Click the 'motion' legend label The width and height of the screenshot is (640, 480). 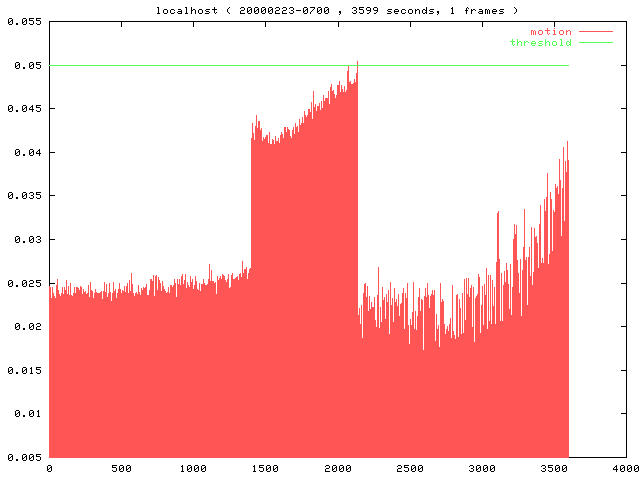pyautogui.click(x=551, y=32)
